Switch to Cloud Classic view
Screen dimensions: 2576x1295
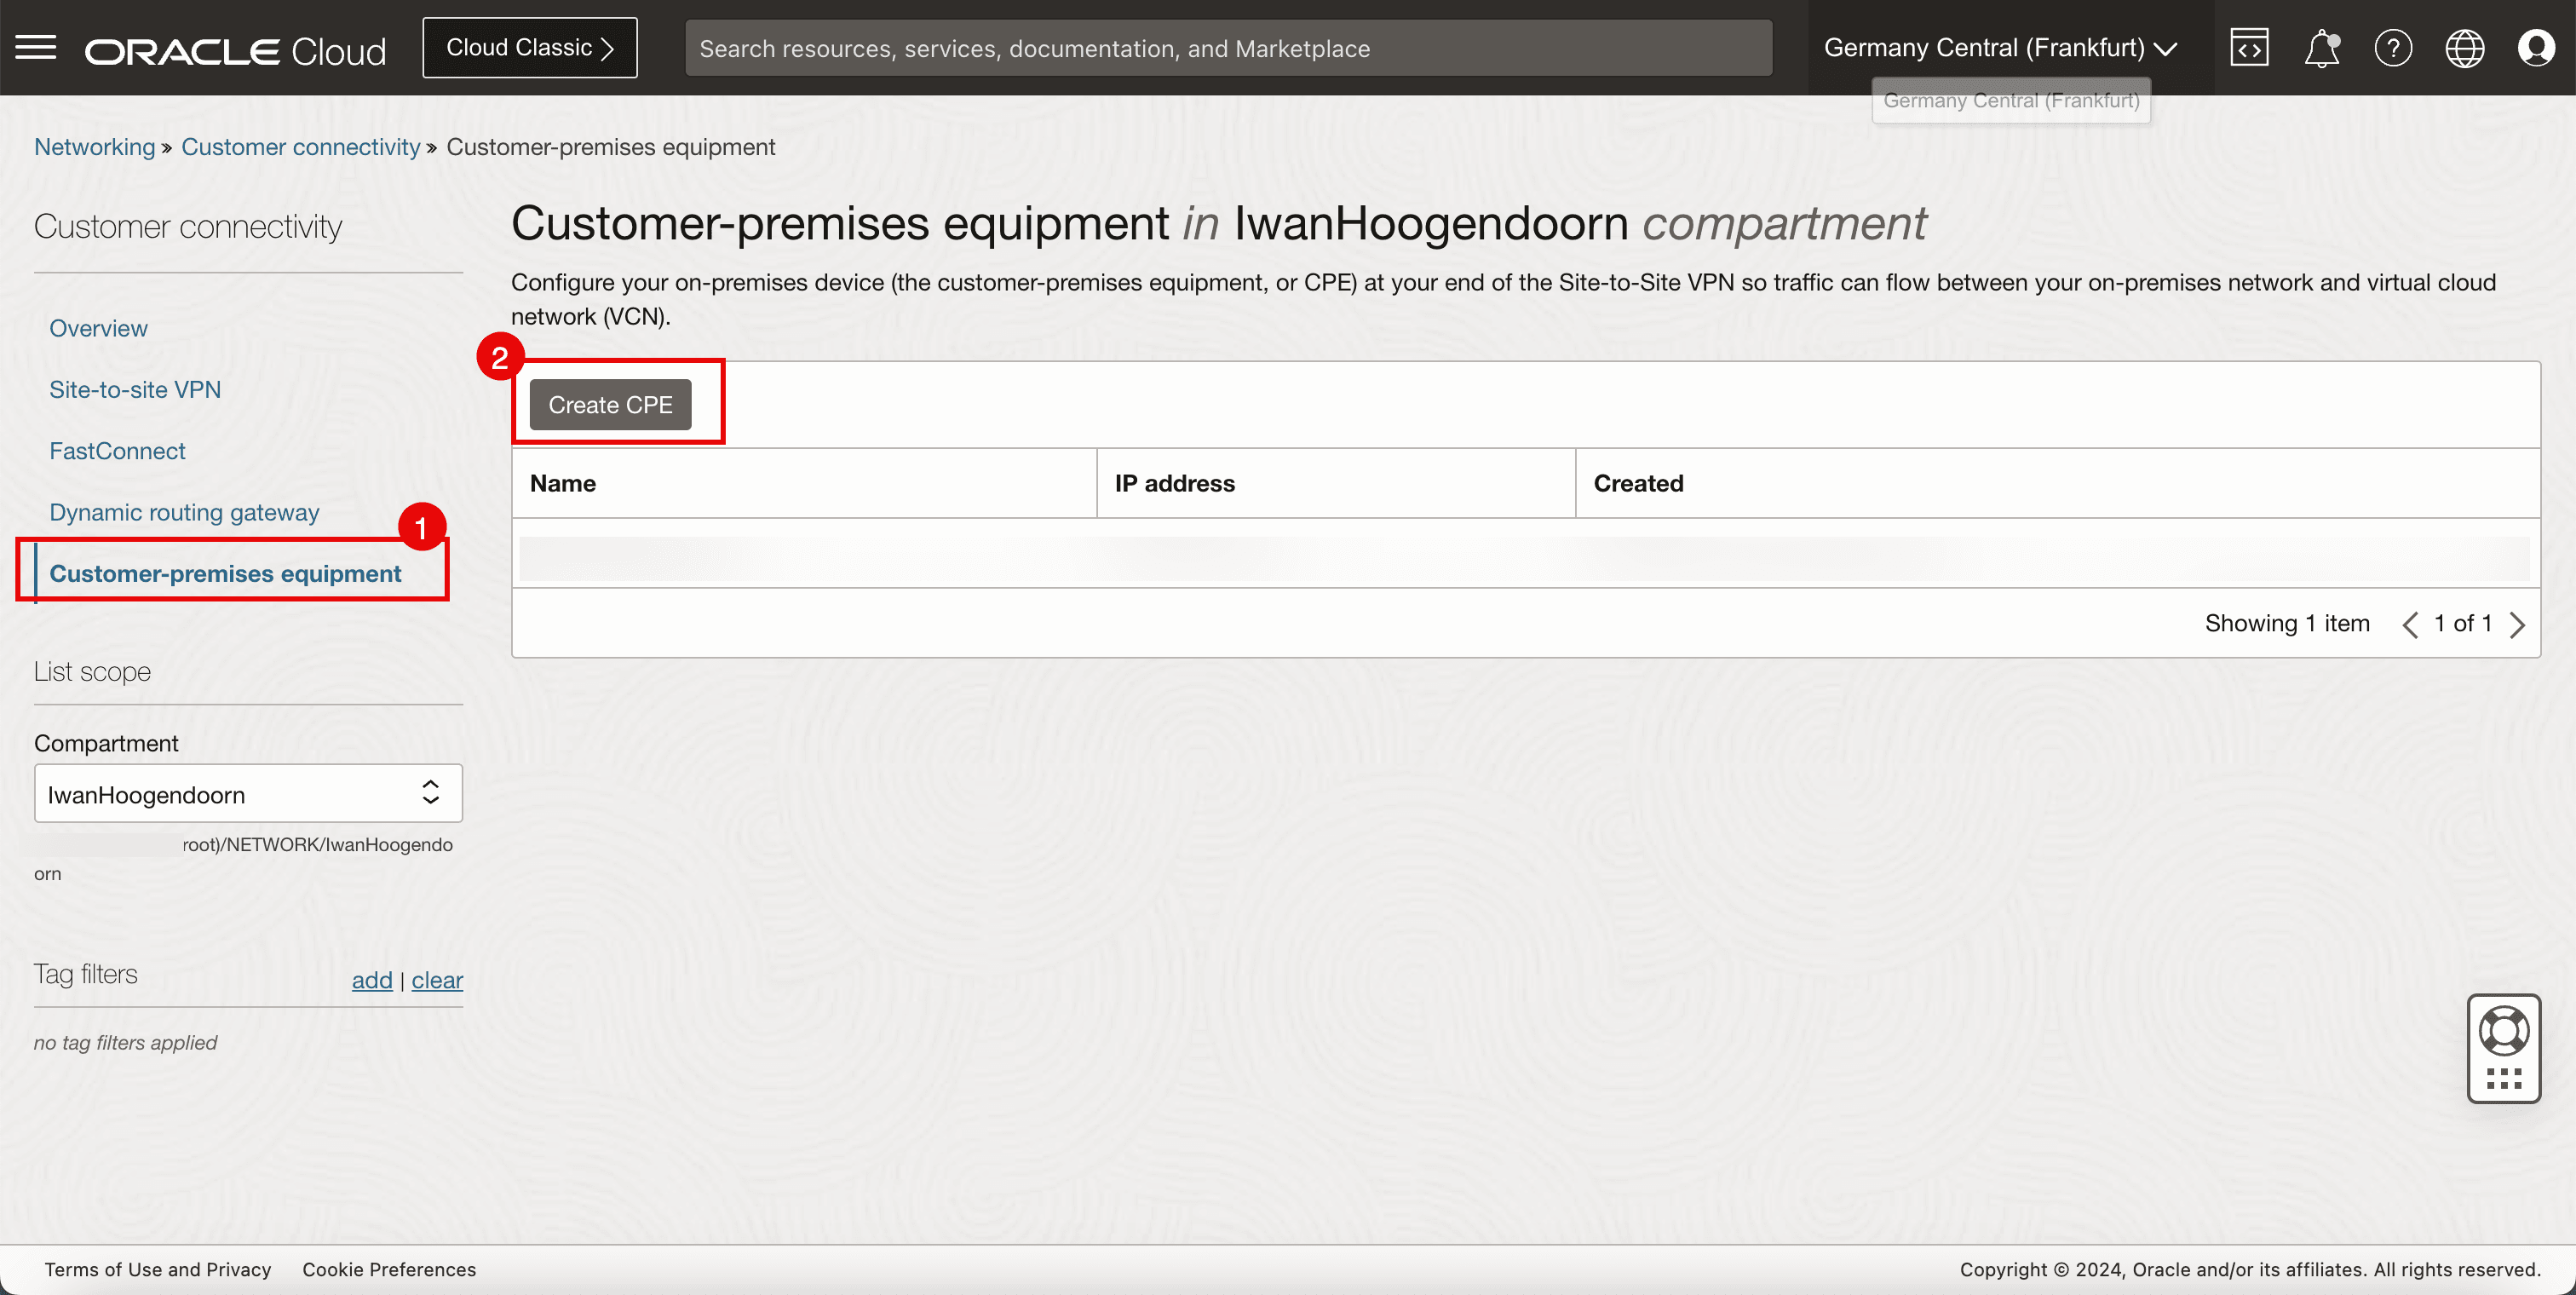[x=529, y=47]
